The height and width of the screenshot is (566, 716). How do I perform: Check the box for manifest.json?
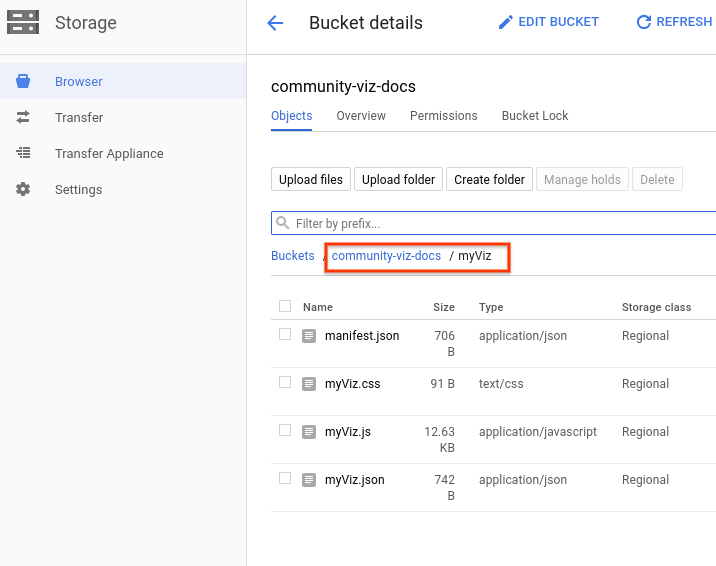click(x=285, y=335)
